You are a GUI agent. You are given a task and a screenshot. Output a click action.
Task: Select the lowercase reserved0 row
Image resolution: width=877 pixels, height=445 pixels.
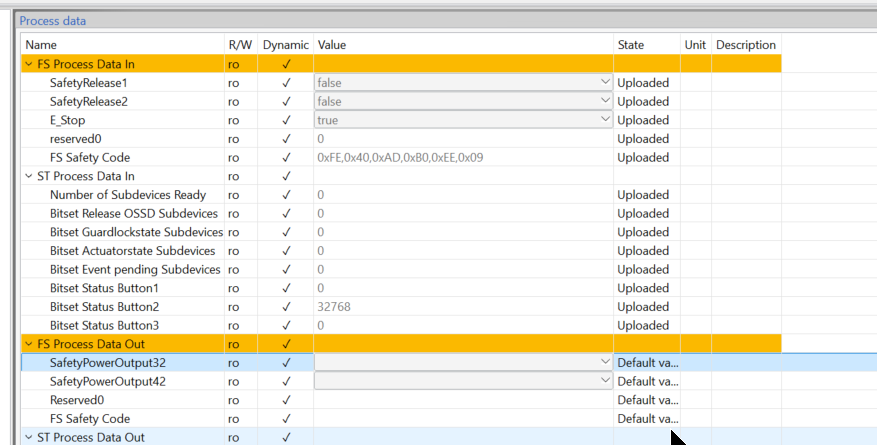pyautogui.click(x=76, y=139)
